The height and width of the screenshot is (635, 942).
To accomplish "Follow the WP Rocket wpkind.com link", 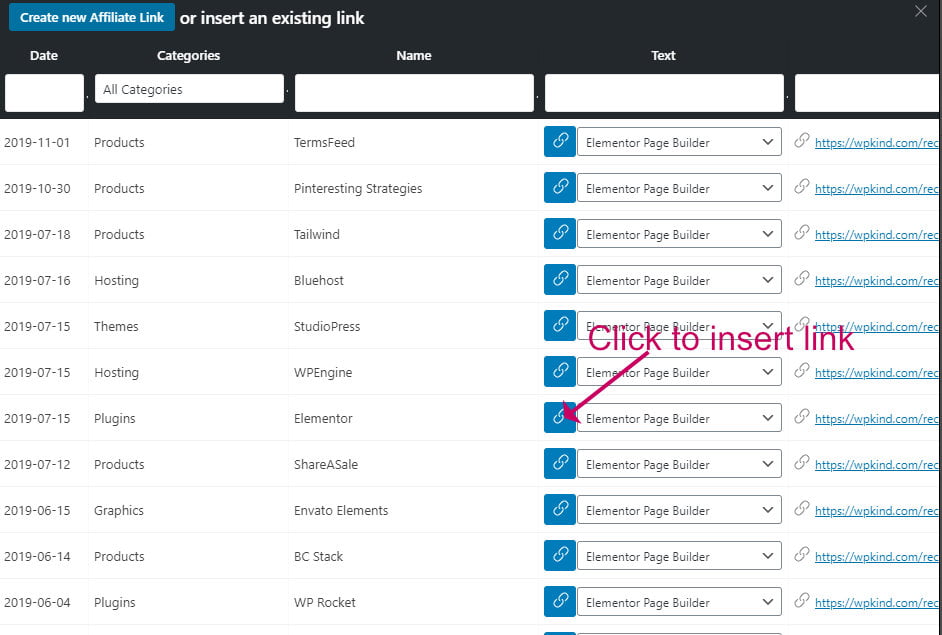I will pos(876,603).
